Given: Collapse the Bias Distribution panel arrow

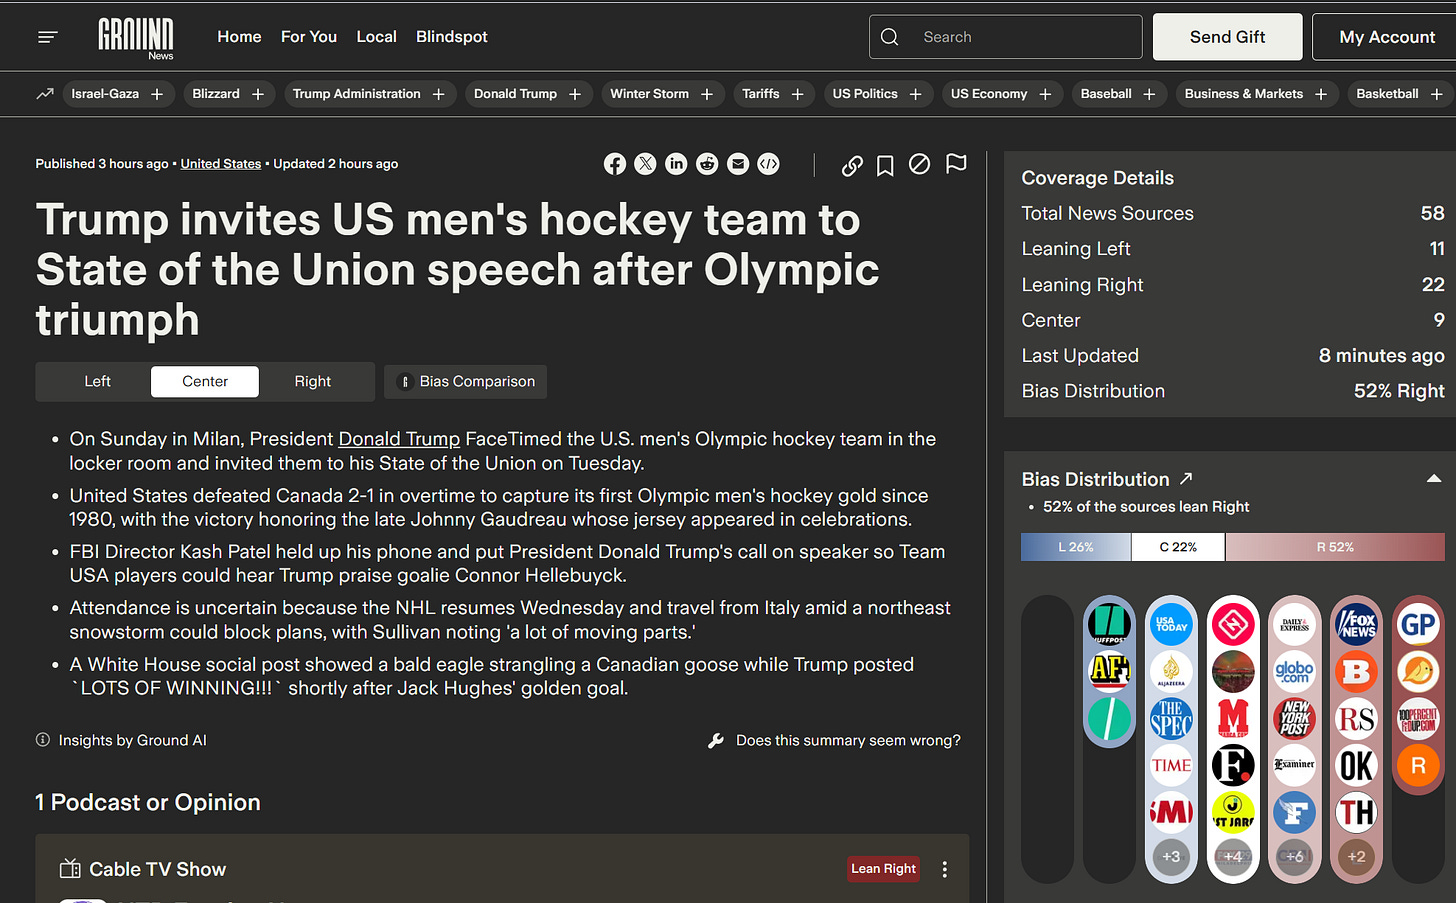Looking at the screenshot, I should point(1433,479).
